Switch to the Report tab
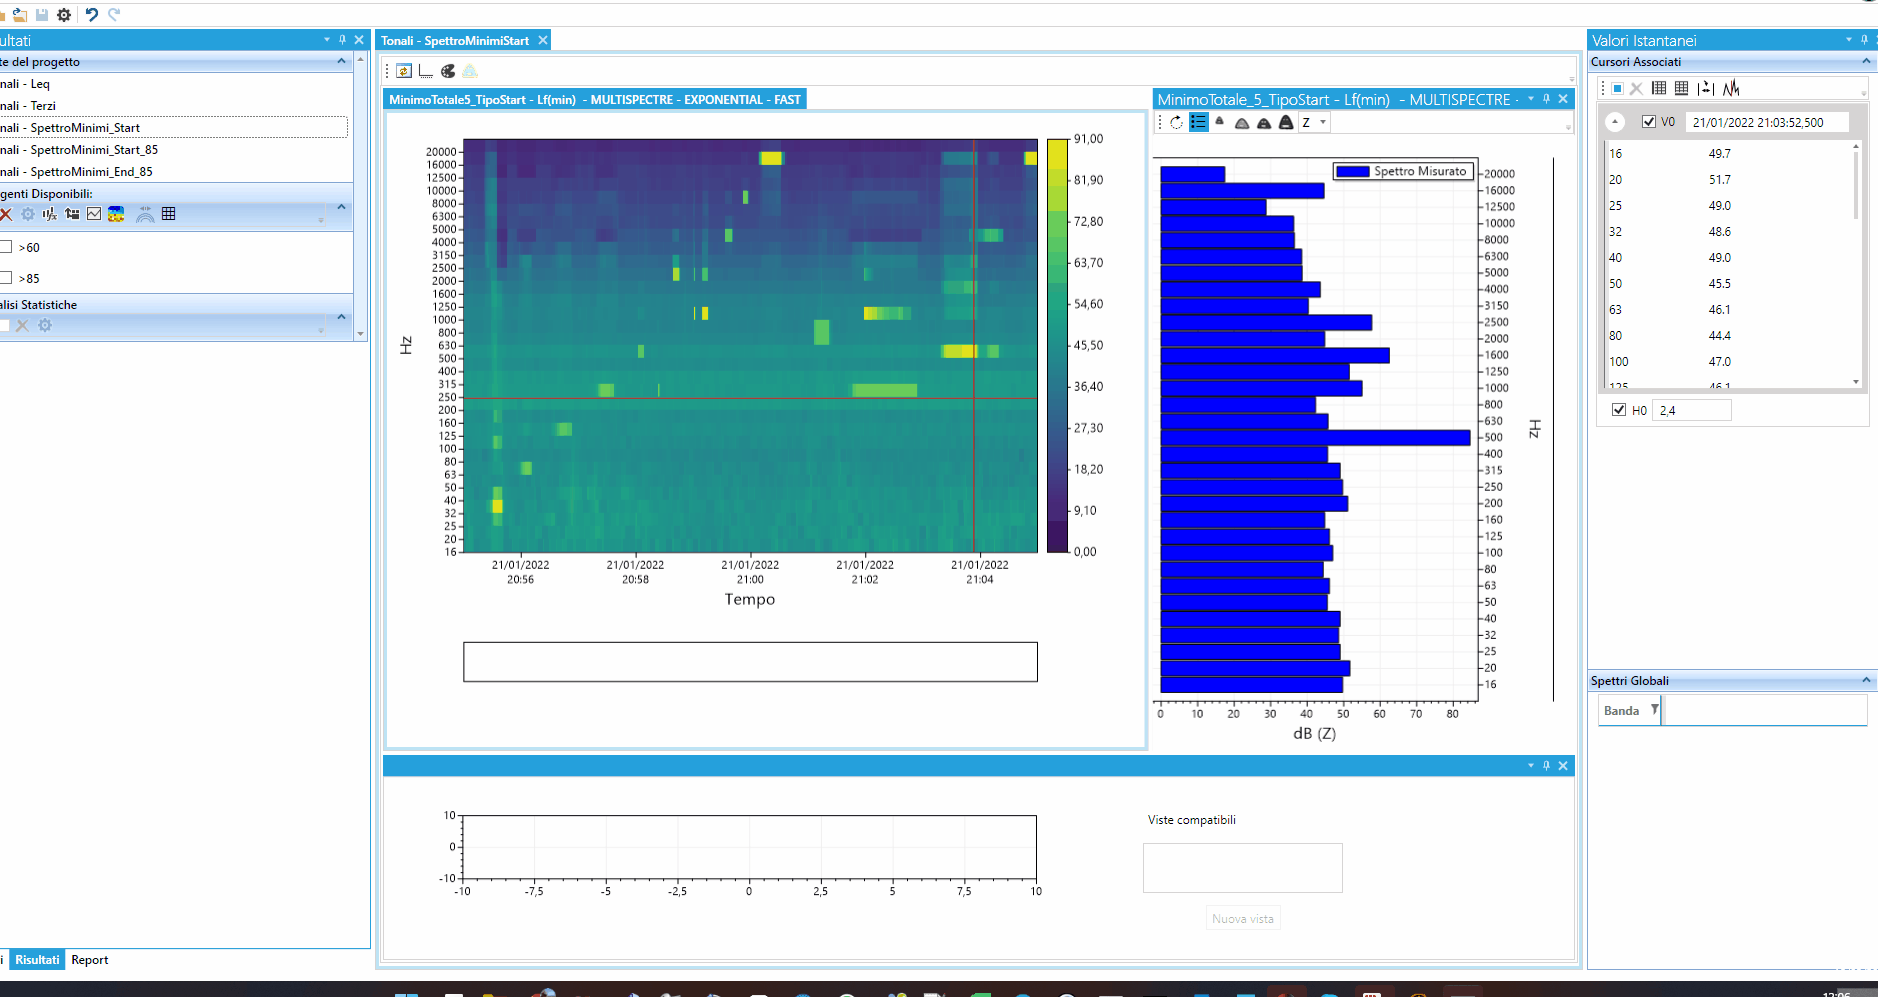 (x=90, y=959)
